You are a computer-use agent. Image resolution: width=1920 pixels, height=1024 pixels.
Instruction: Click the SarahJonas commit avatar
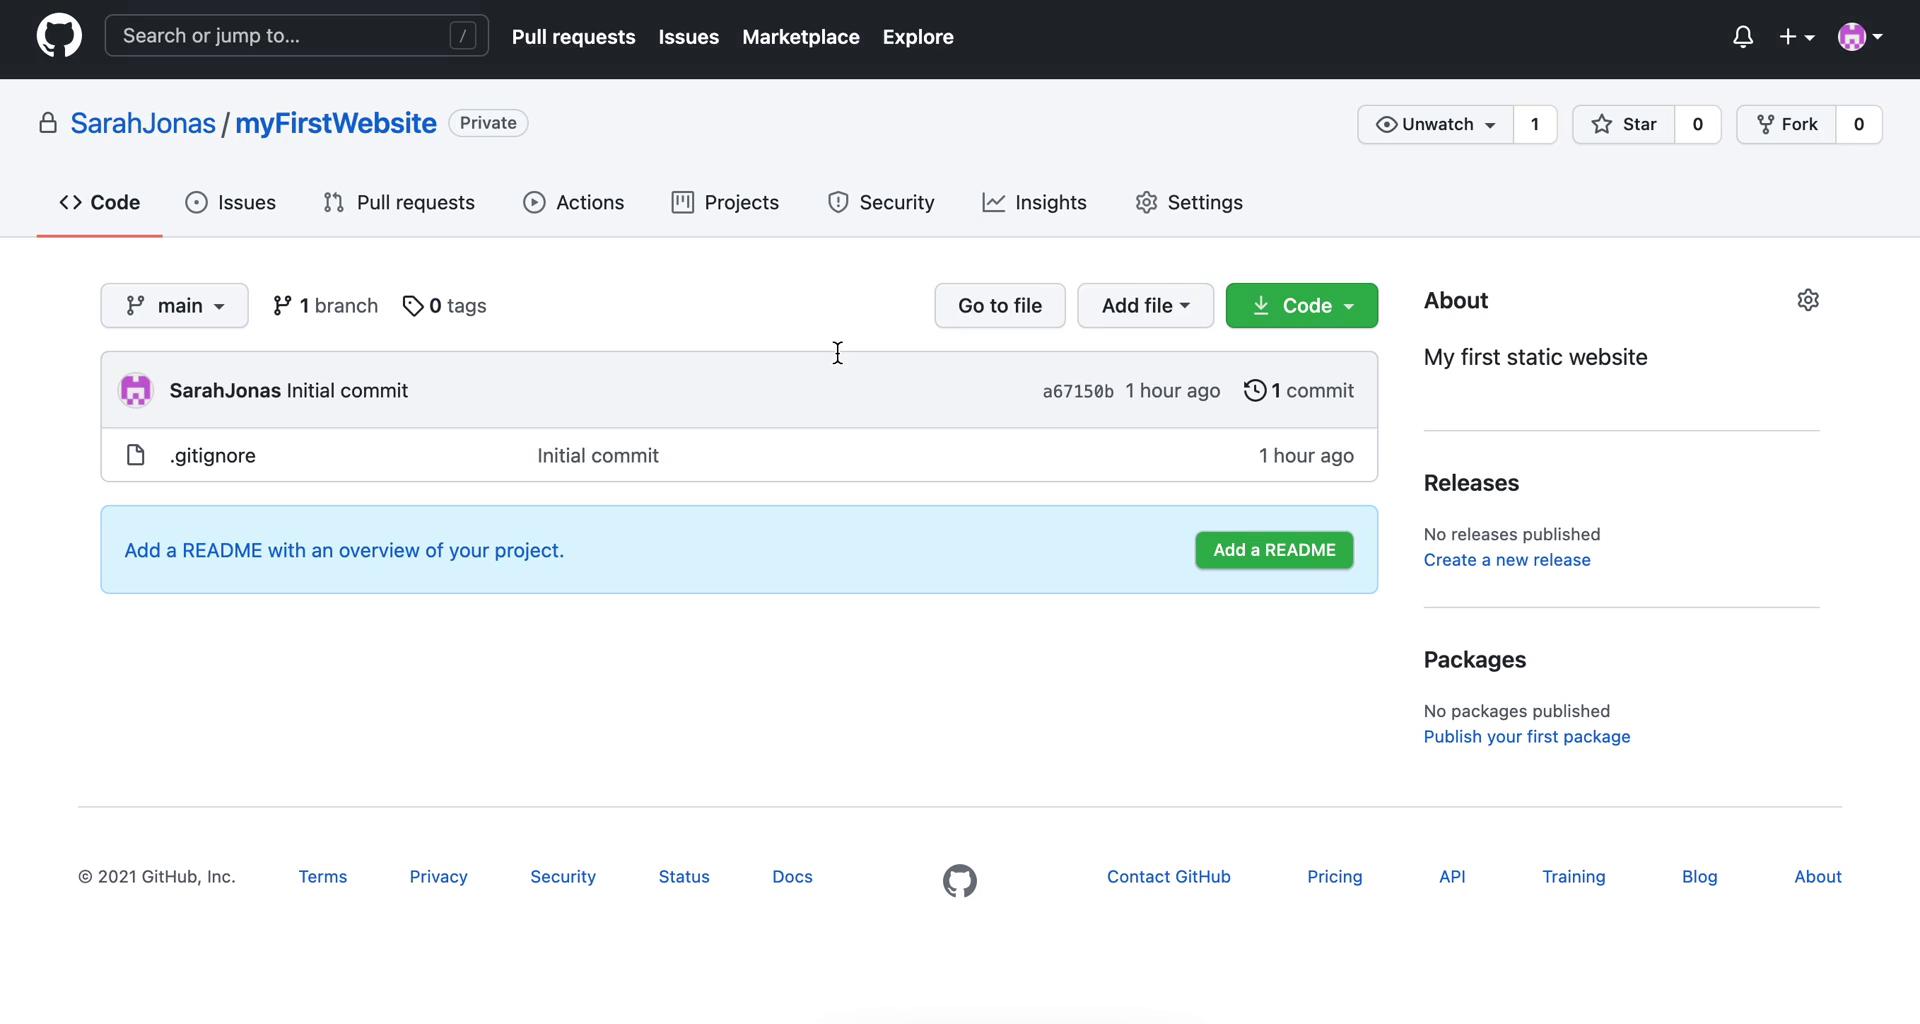point(136,390)
